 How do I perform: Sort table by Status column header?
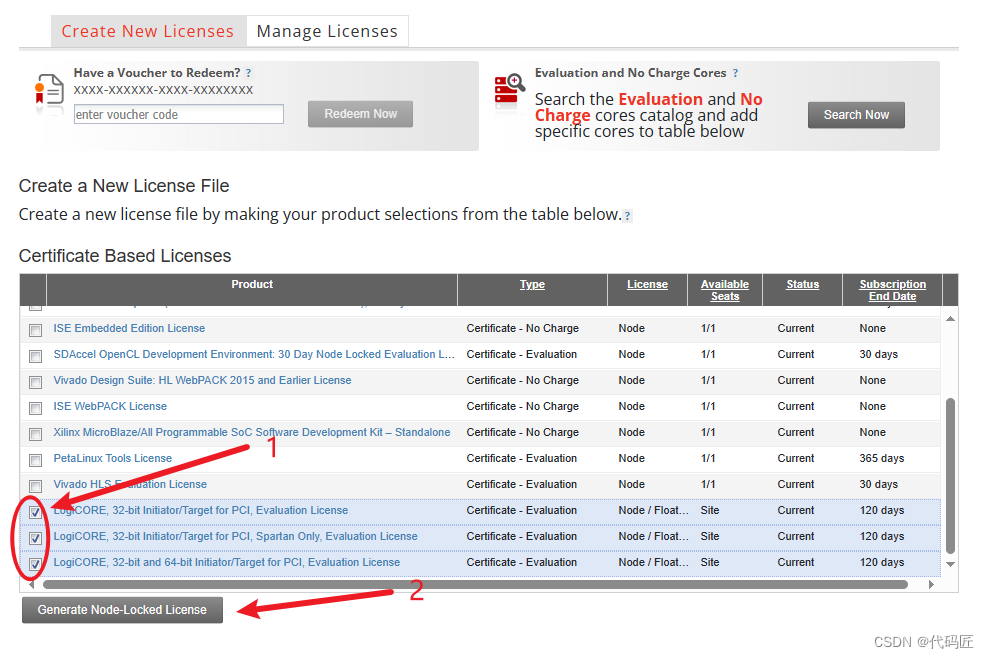[x=802, y=285]
